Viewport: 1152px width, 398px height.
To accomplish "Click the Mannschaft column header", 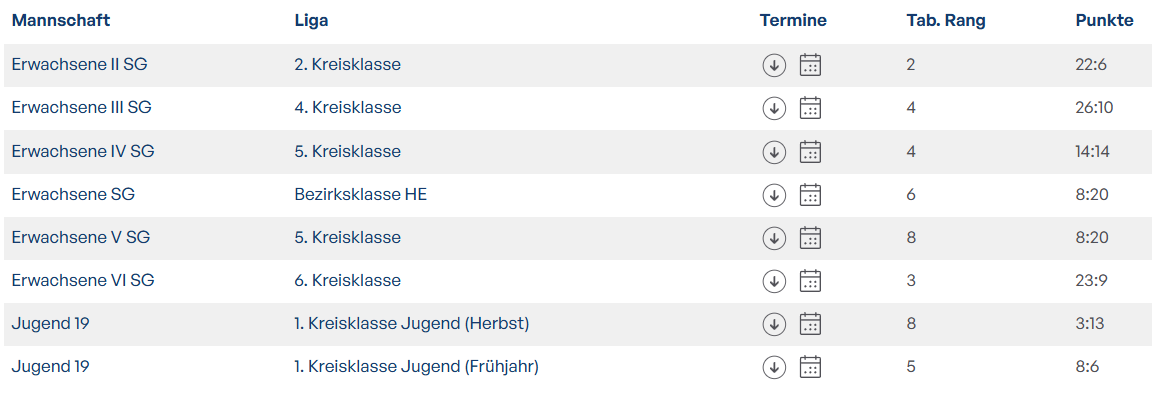I will 61,21.
